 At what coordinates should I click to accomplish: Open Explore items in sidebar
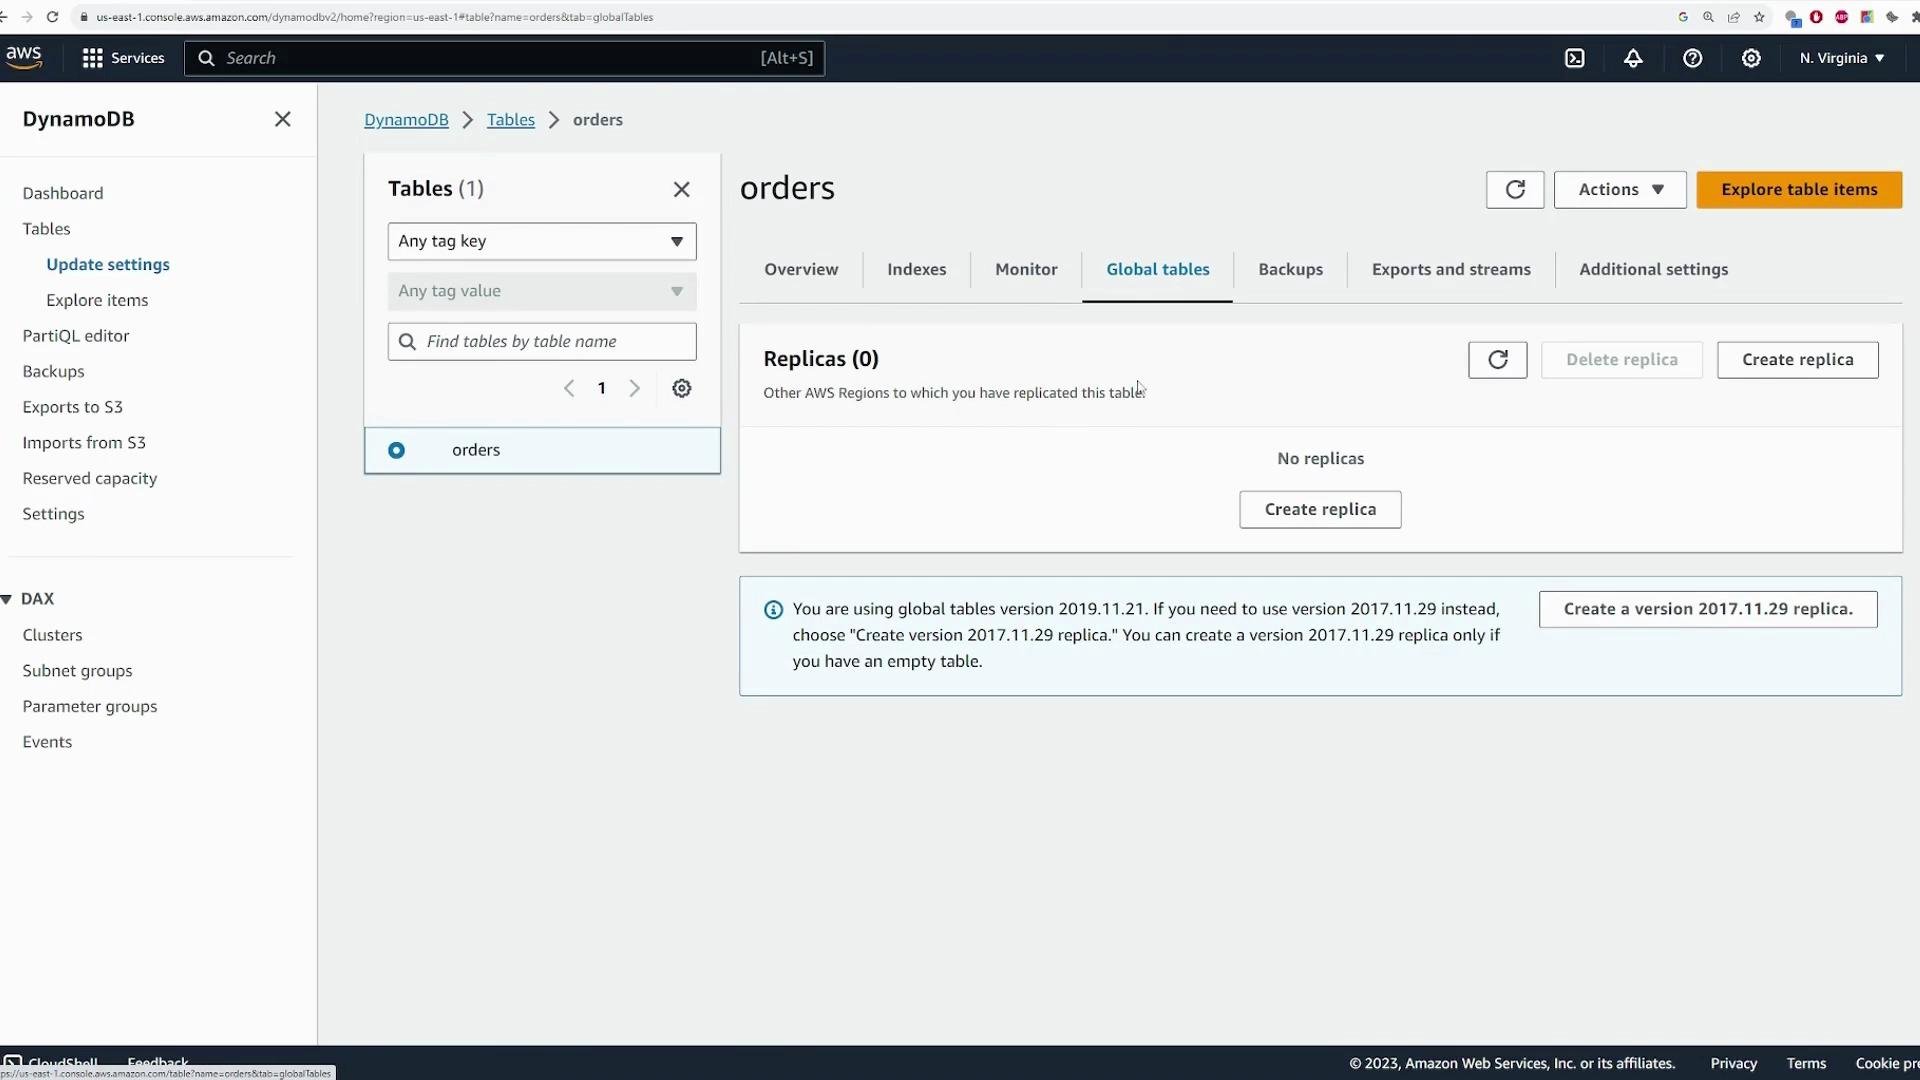click(x=97, y=300)
